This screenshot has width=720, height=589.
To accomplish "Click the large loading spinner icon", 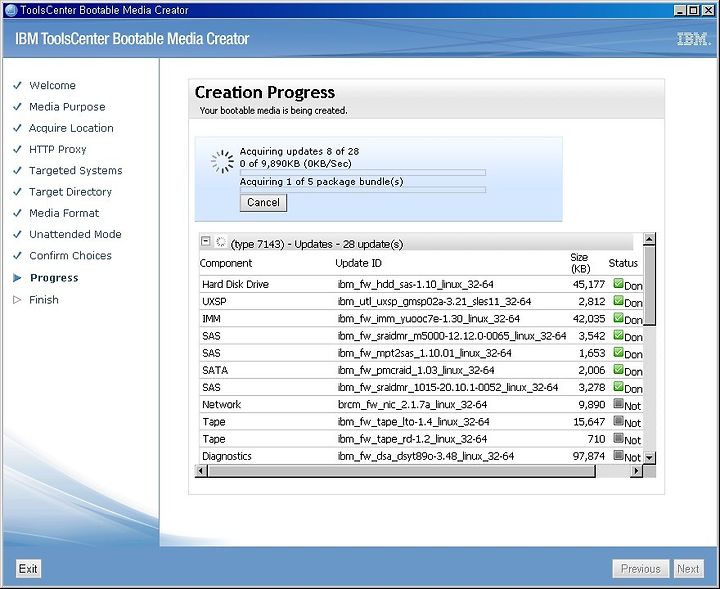I will pos(222,162).
